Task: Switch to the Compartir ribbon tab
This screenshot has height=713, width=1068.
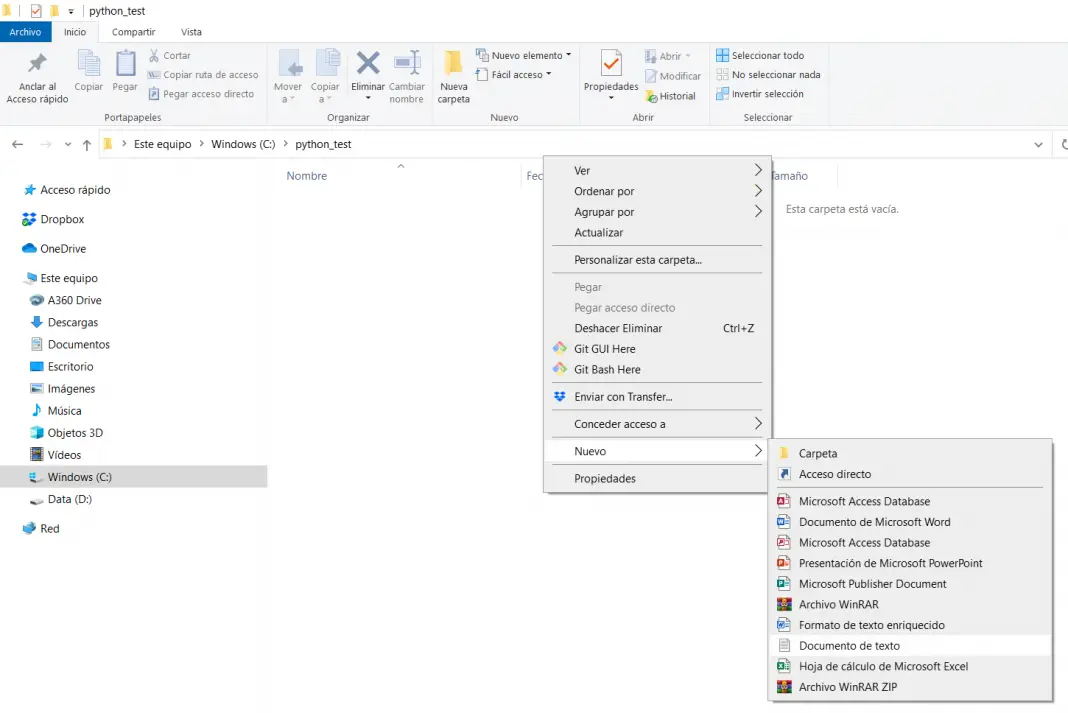Action: click(x=133, y=32)
